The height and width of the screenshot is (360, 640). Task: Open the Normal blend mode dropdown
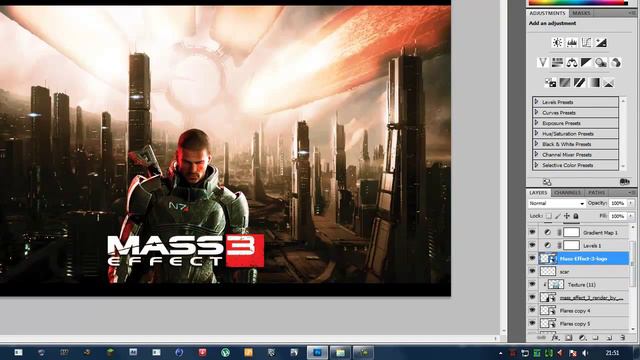(x=556, y=203)
